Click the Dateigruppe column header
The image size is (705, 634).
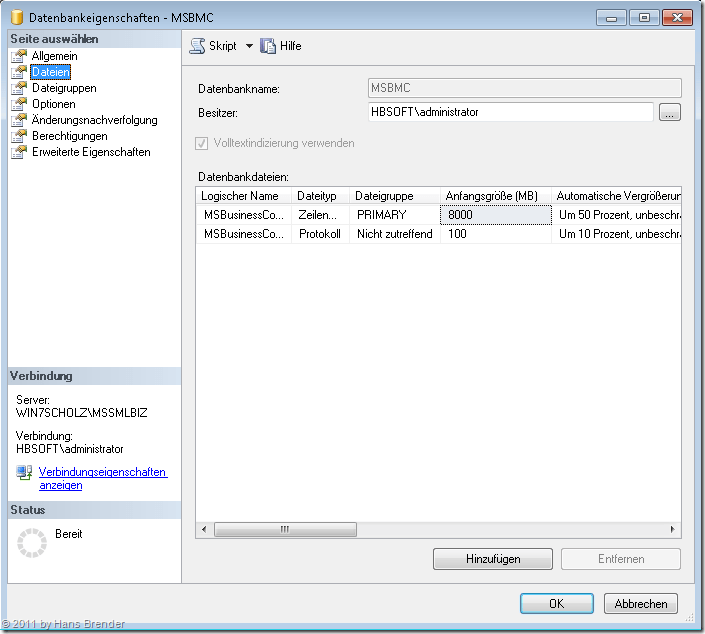[395, 196]
